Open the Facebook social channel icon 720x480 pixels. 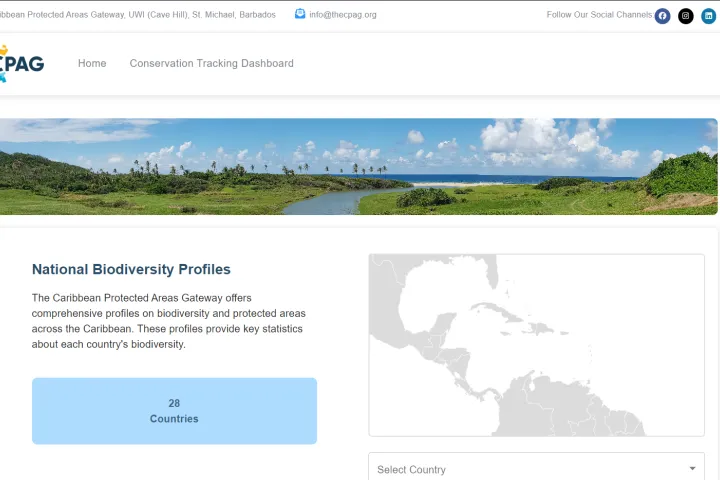(x=662, y=16)
